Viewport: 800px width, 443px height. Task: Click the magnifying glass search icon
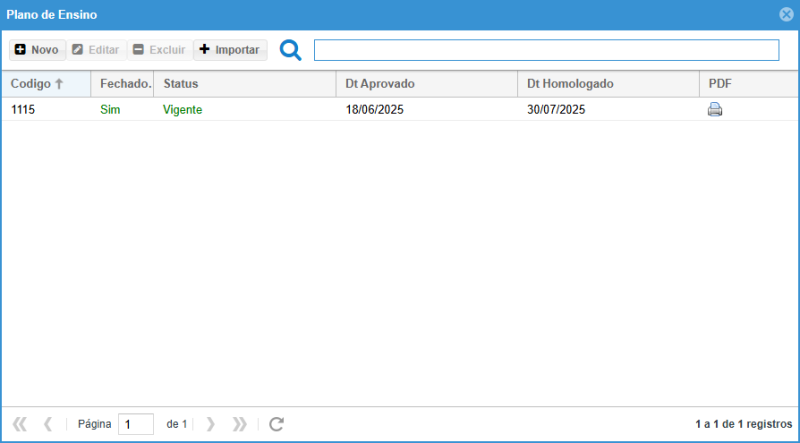point(290,50)
